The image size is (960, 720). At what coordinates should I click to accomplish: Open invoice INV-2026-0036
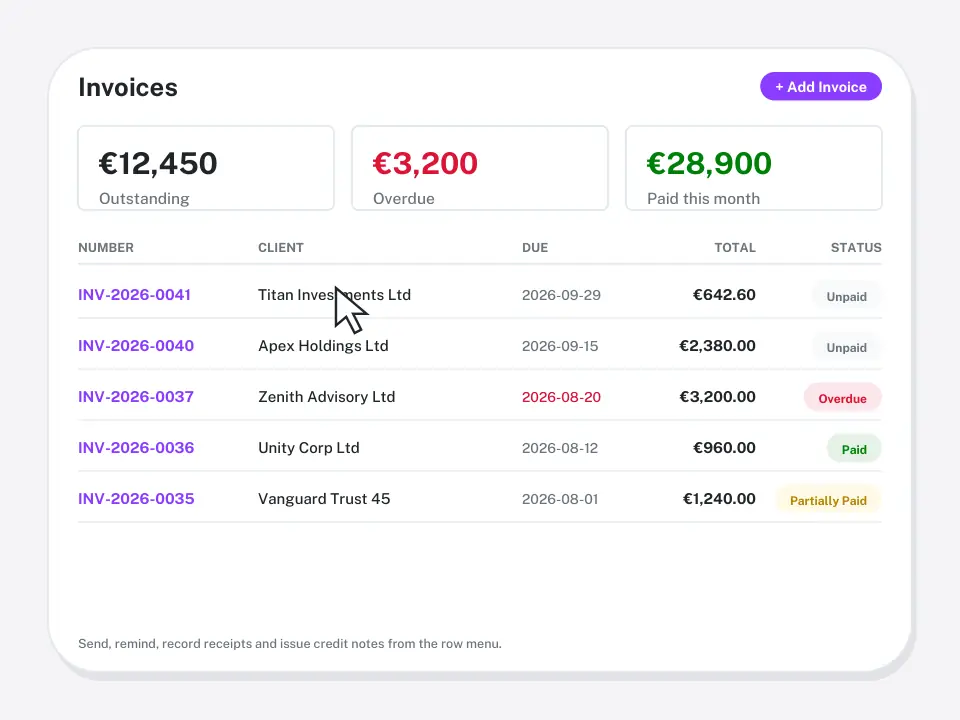136,448
